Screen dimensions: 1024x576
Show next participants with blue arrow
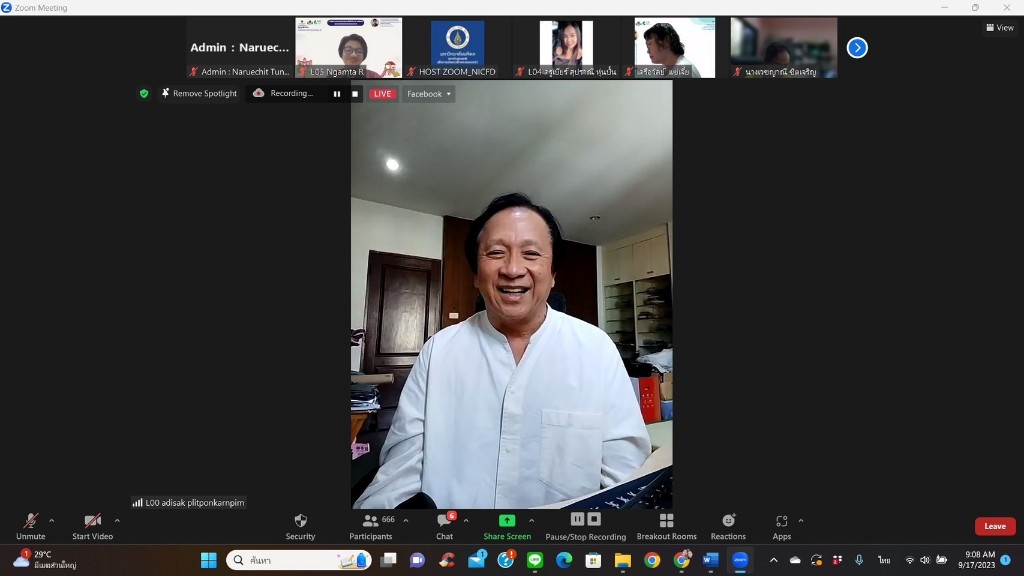857,48
